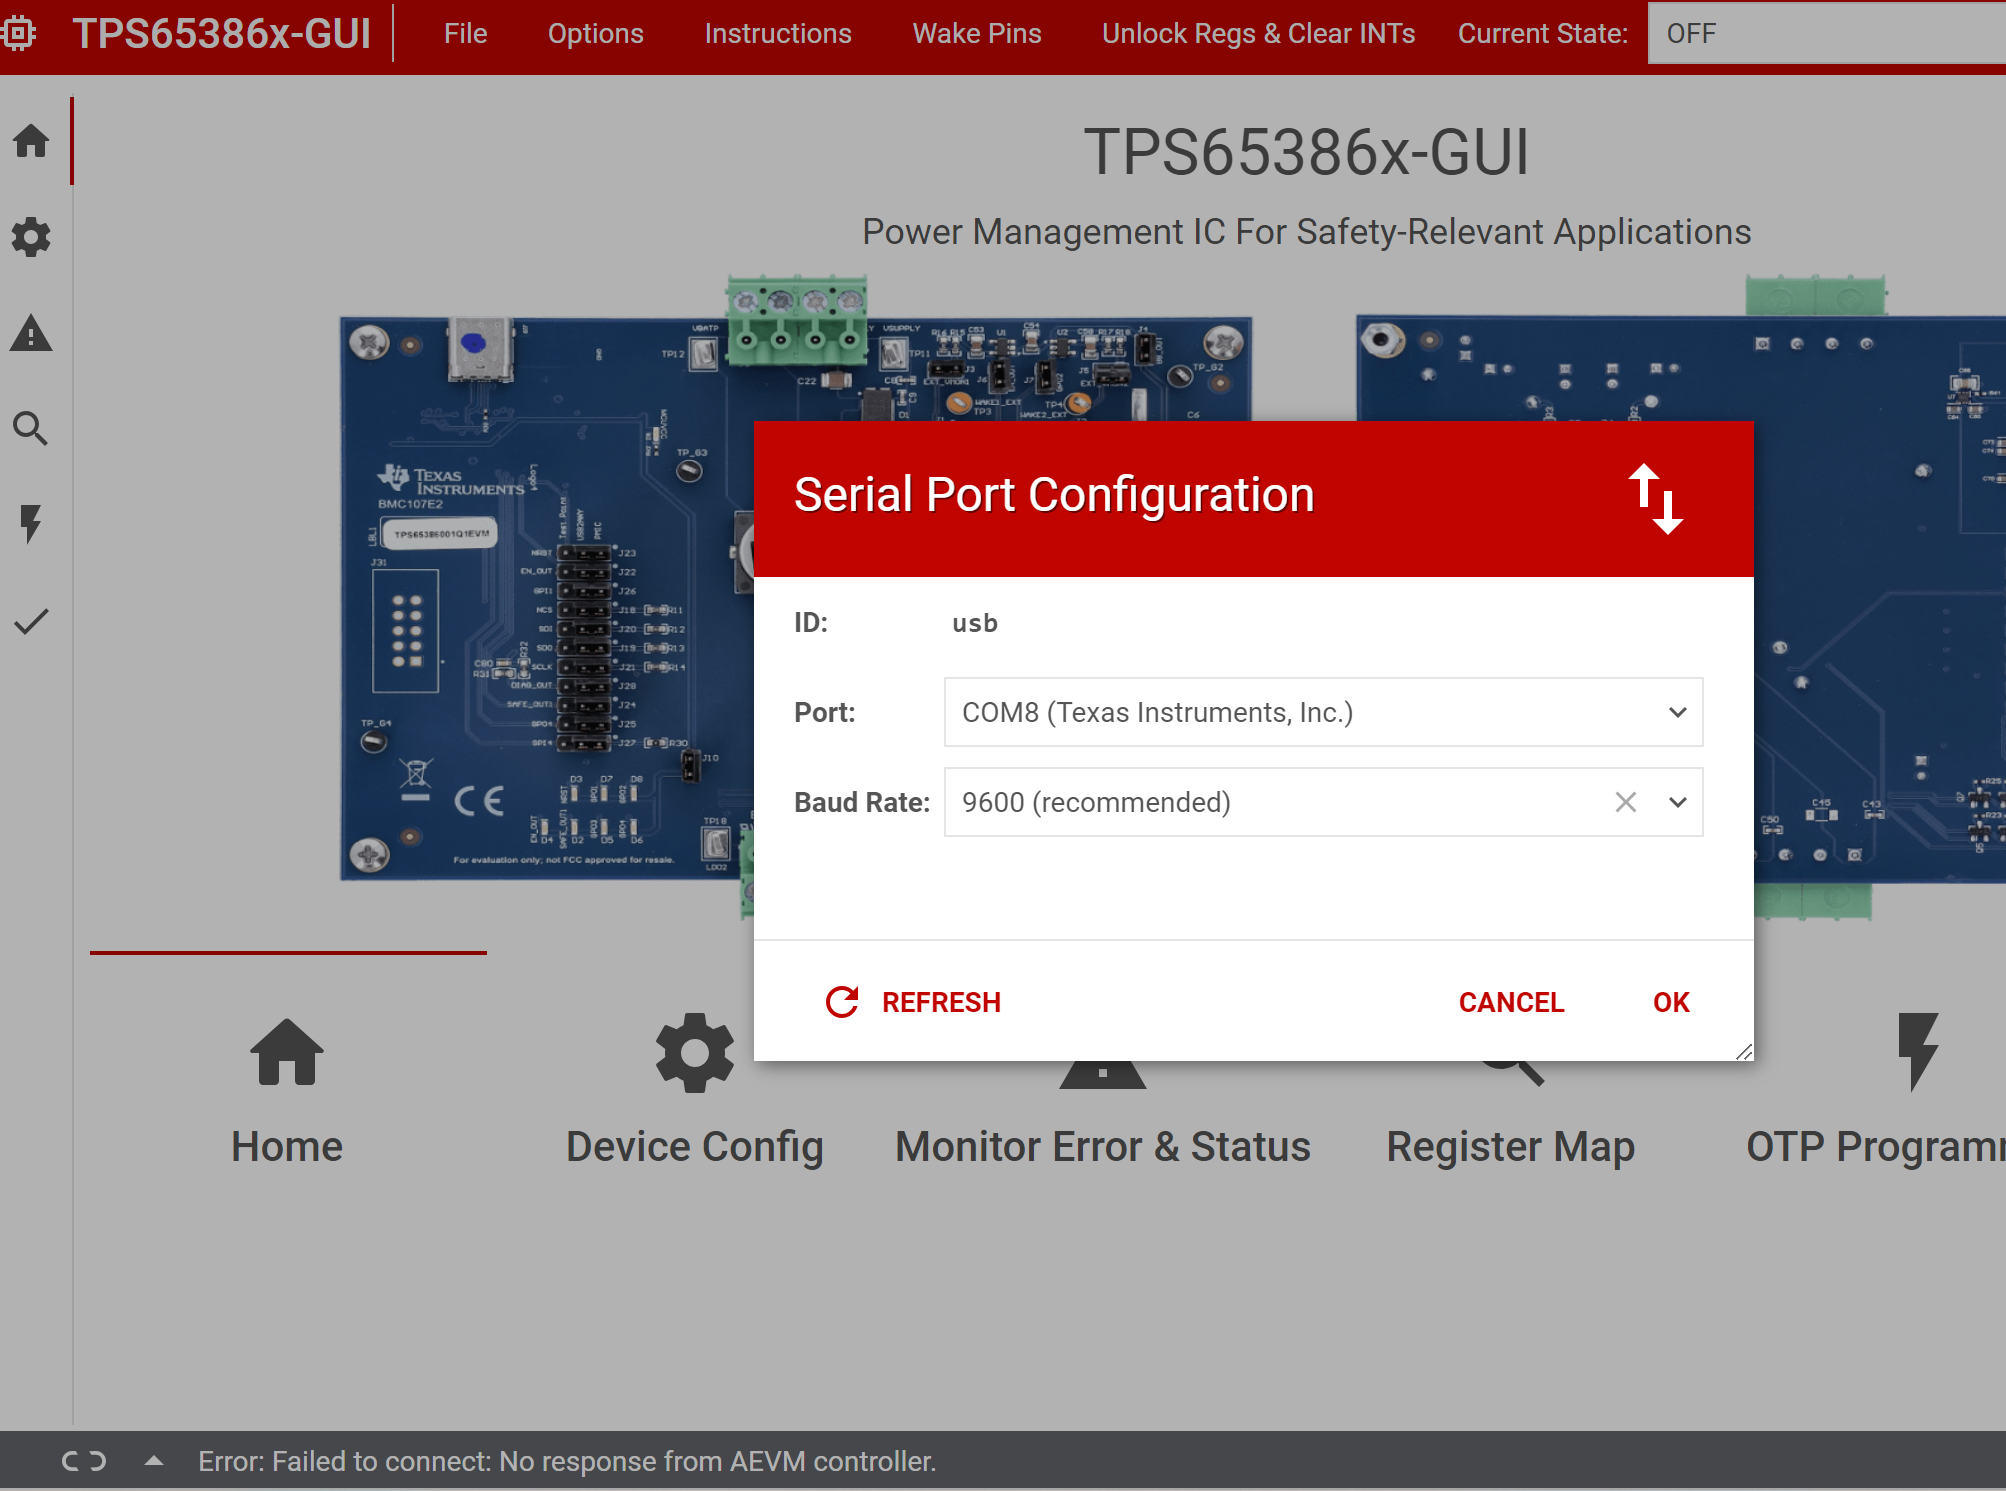Screen dimensions: 2006x1491
Task: Click the 'Port:' label in the dialog
Action: coord(825,712)
